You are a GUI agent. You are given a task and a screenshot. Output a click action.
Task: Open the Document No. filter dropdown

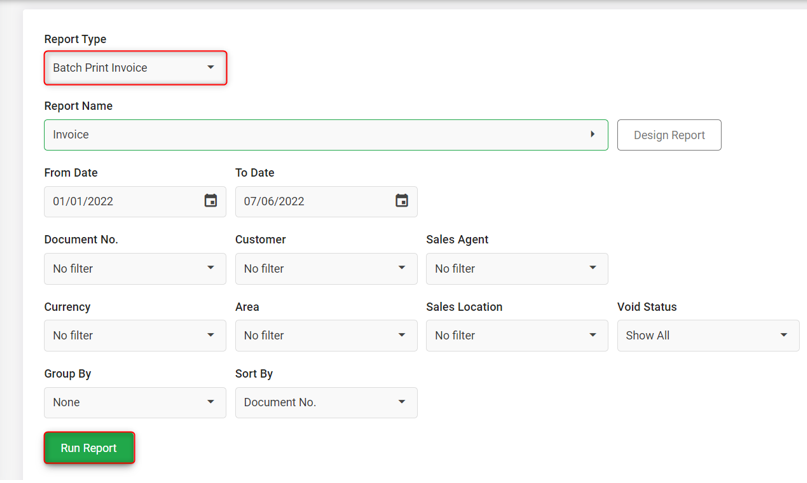(x=135, y=268)
